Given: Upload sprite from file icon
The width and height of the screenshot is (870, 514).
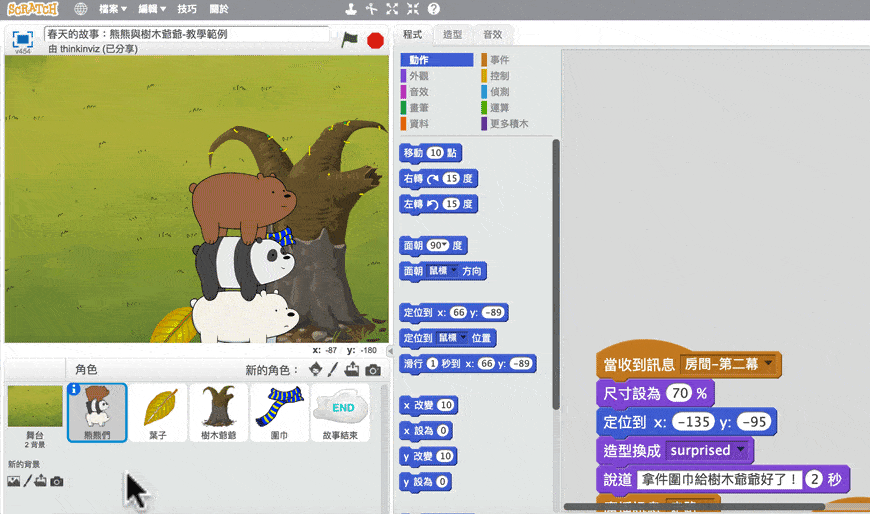Looking at the screenshot, I should click(x=352, y=369).
